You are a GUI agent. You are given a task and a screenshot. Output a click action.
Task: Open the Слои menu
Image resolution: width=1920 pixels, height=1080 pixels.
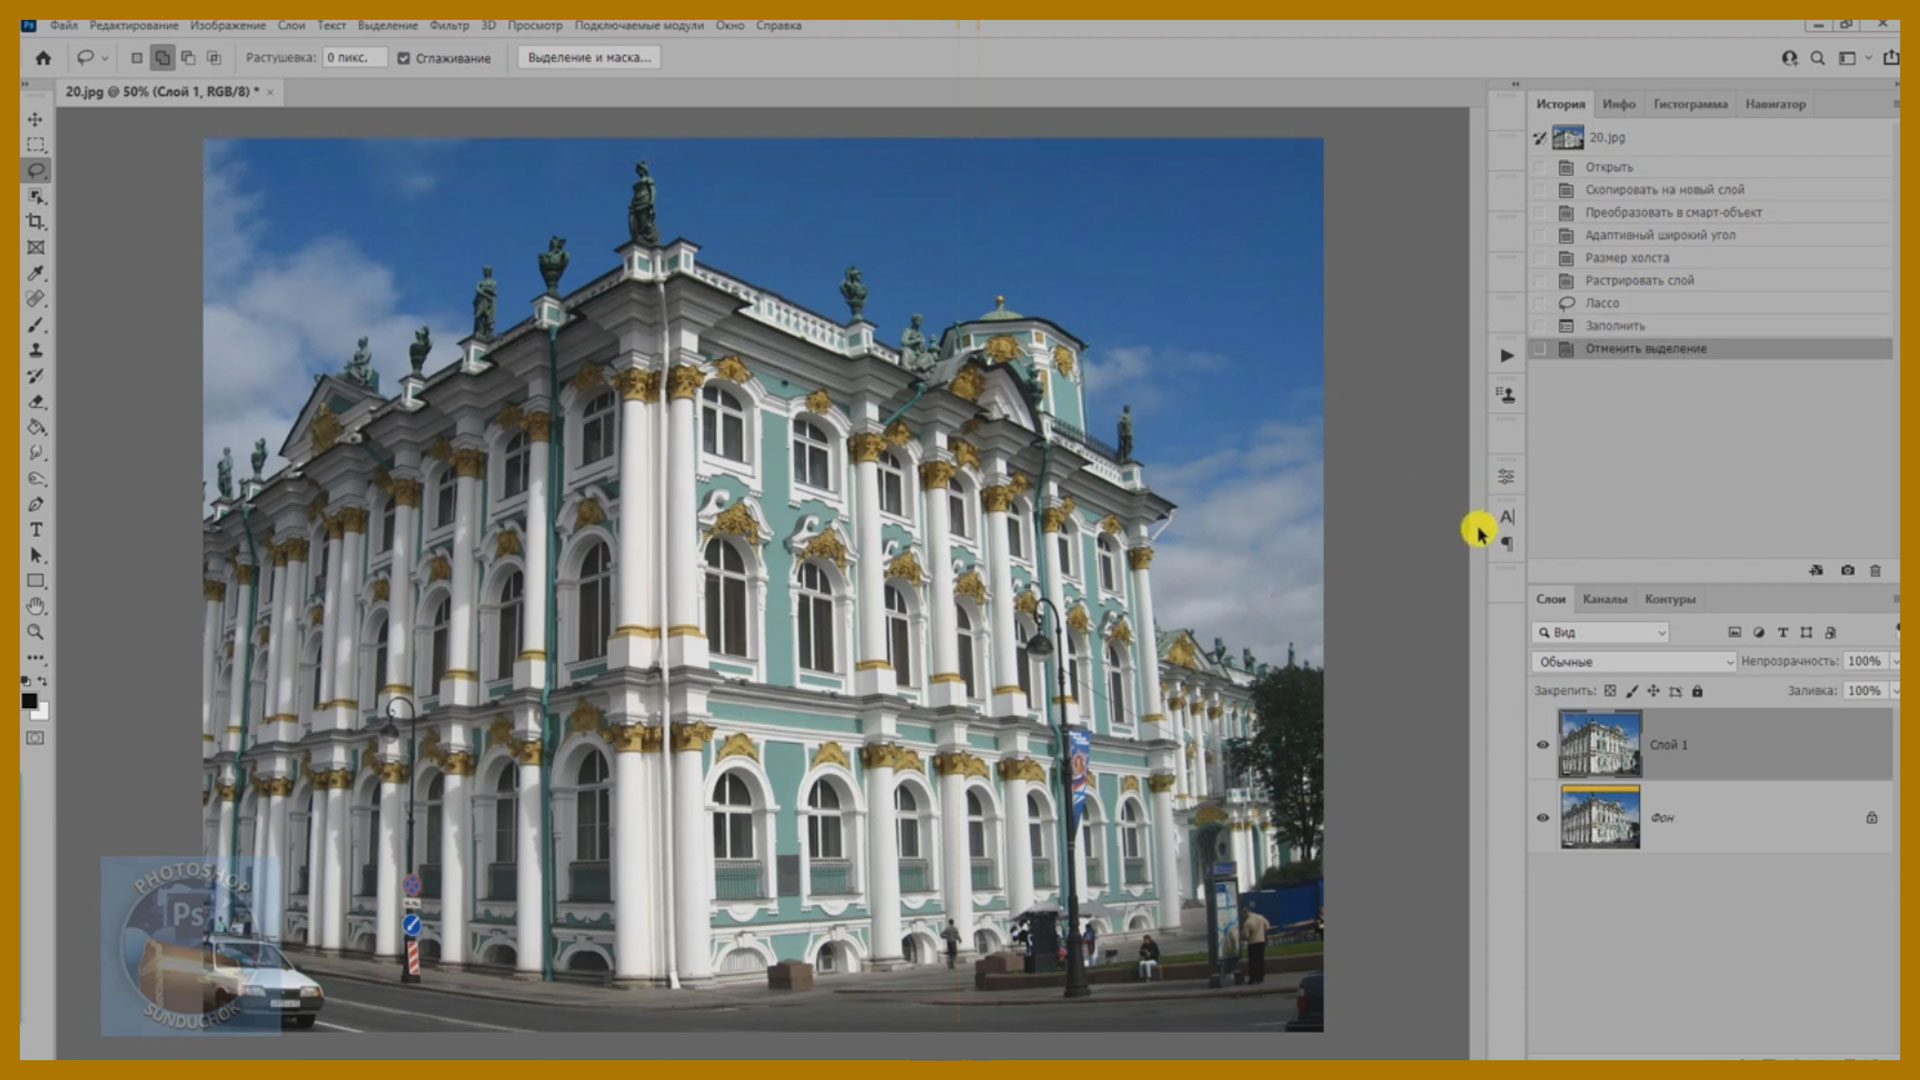pyautogui.click(x=291, y=26)
